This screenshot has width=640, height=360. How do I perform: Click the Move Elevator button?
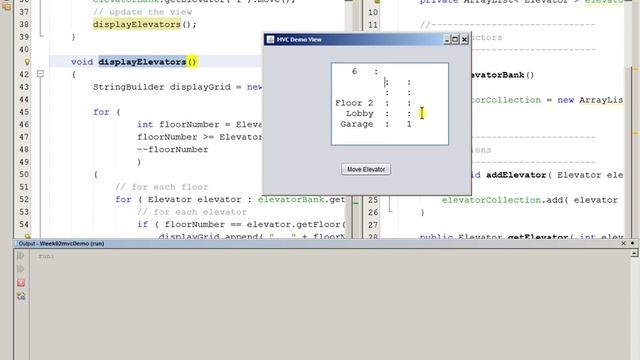(366, 169)
